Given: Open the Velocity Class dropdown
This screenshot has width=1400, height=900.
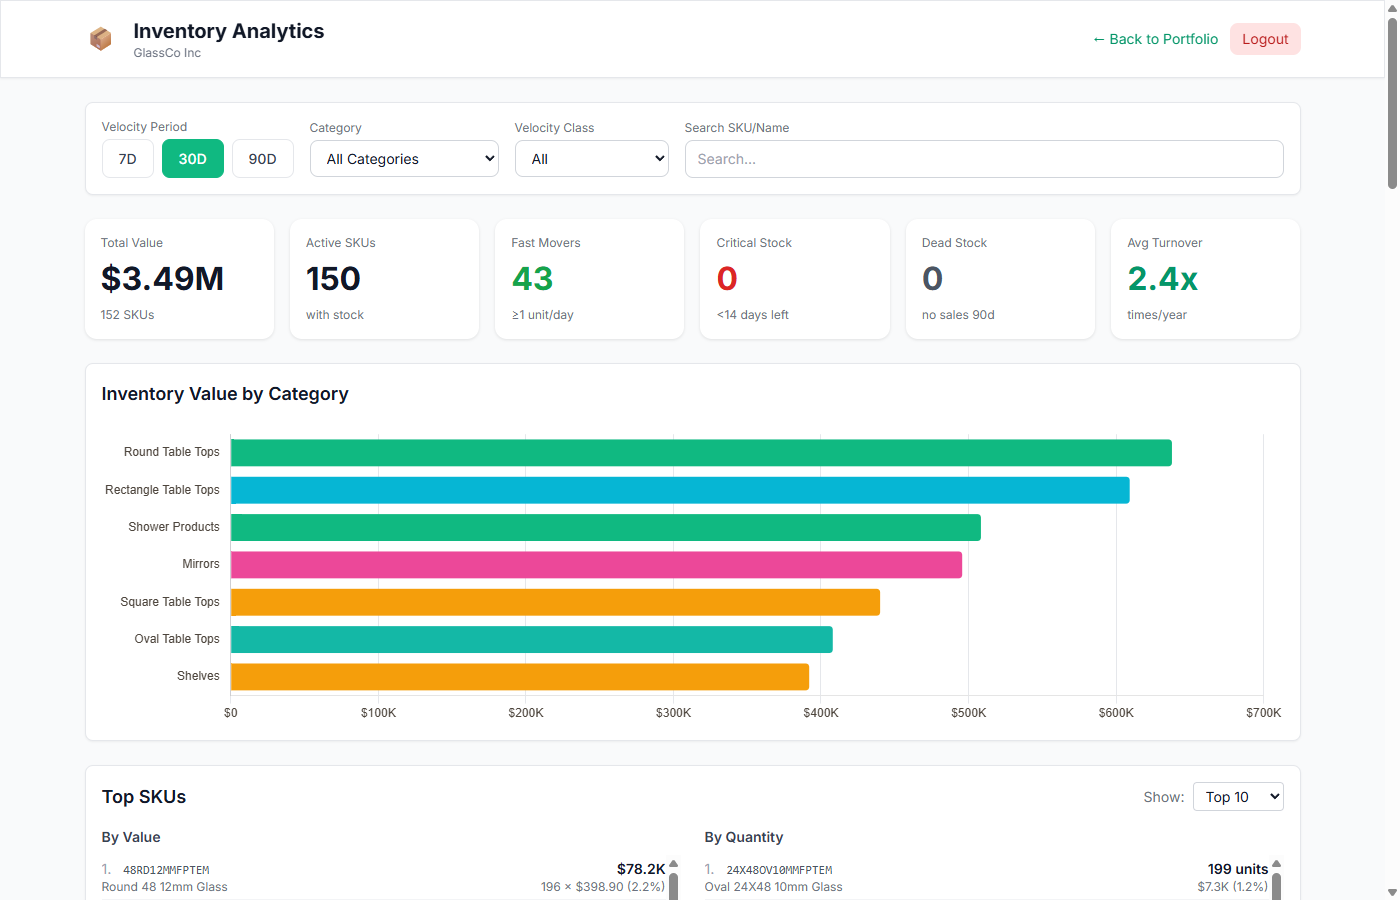Looking at the screenshot, I should click(x=591, y=158).
